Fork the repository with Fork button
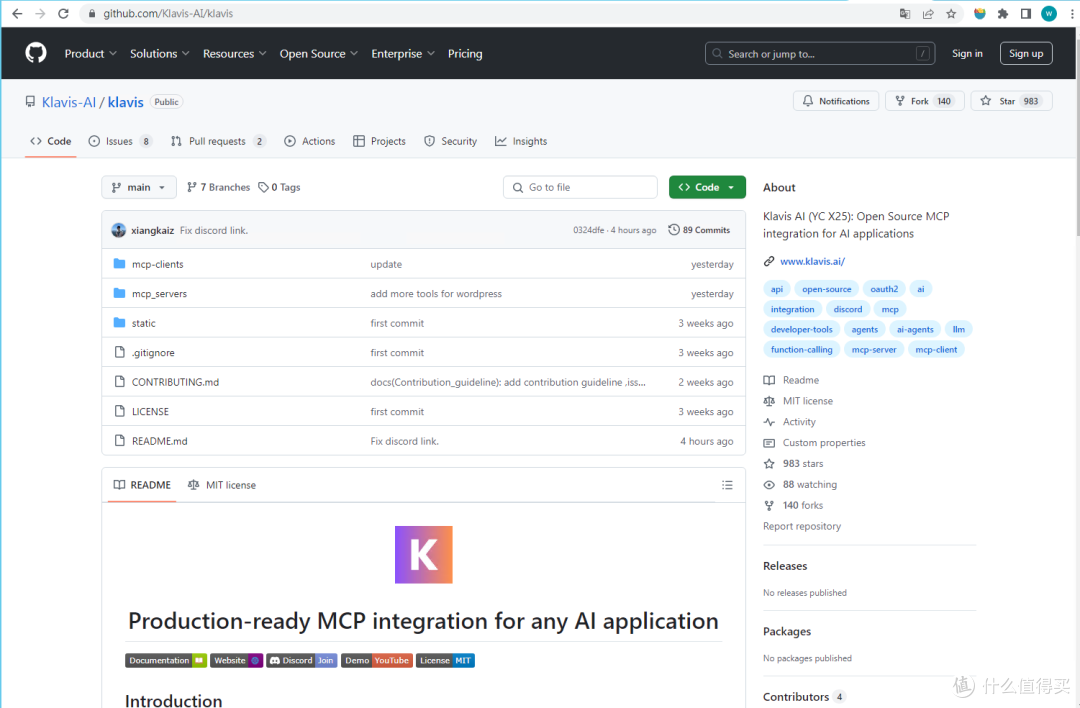Image resolution: width=1080 pixels, height=708 pixels. coord(924,101)
